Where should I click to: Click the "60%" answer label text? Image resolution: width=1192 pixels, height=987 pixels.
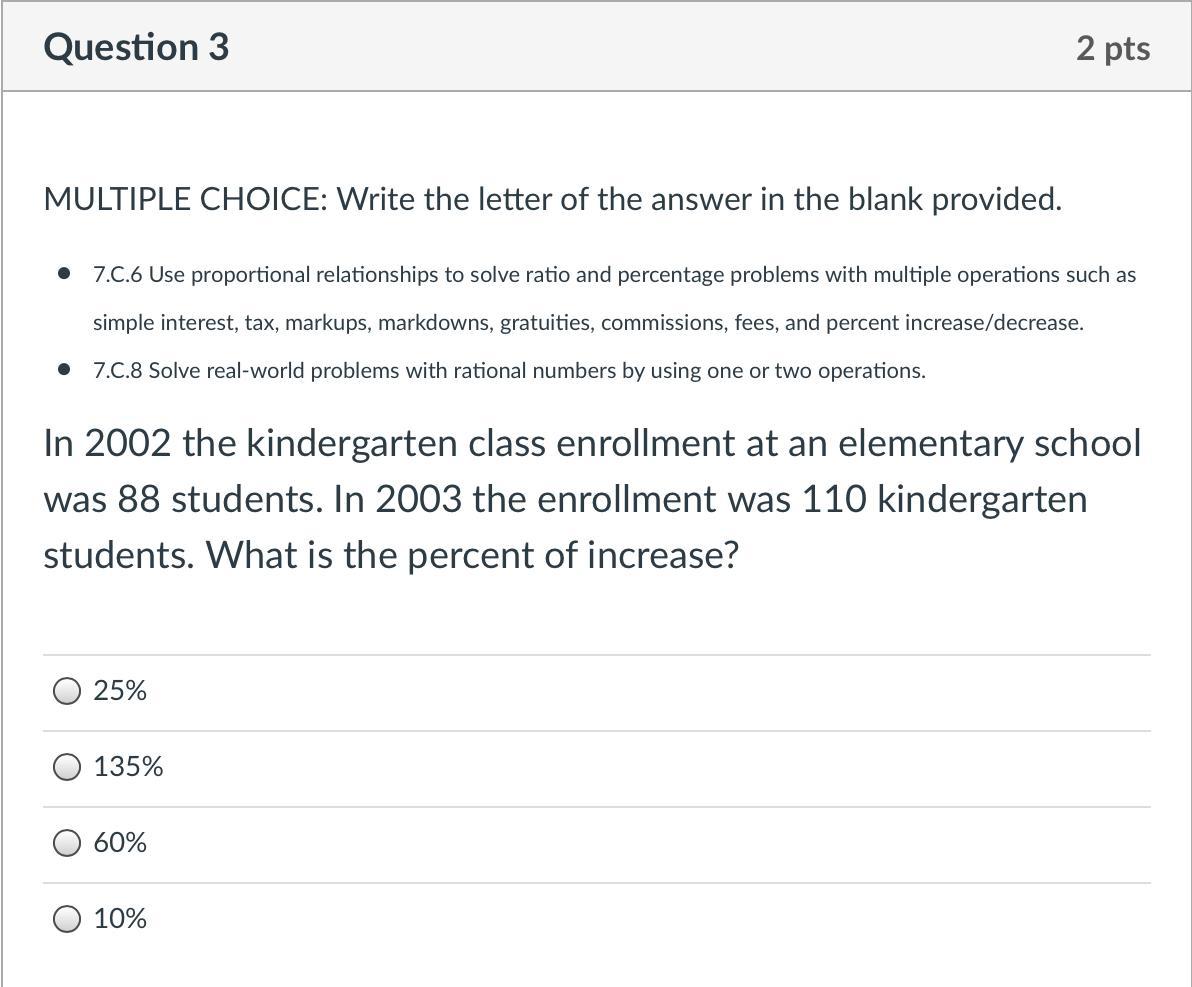tap(120, 843)
